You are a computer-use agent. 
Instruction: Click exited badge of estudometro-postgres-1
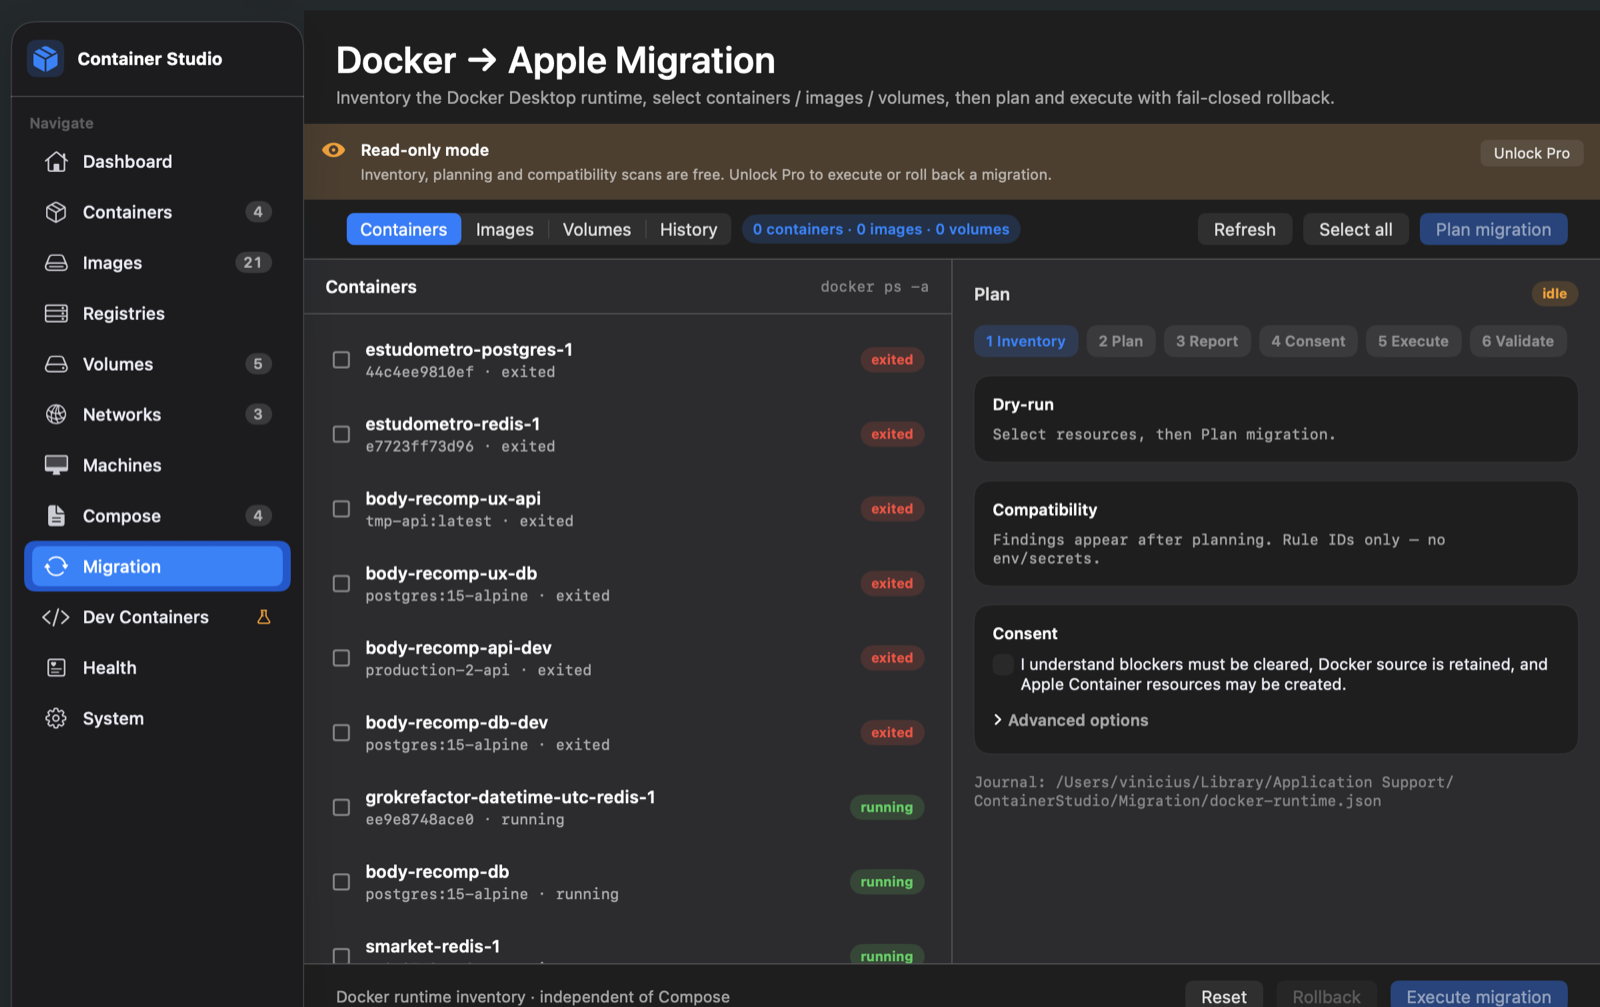point(892,359)
